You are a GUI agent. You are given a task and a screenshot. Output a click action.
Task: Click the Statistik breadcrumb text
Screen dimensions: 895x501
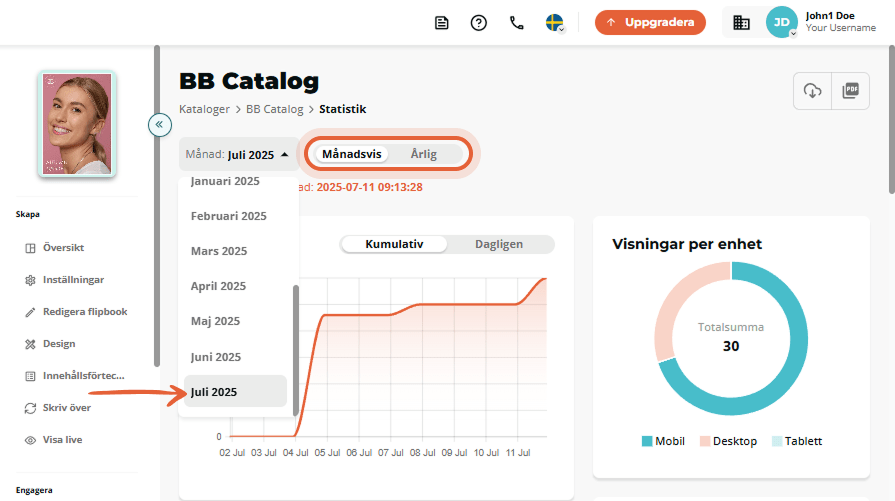[342, 109]
